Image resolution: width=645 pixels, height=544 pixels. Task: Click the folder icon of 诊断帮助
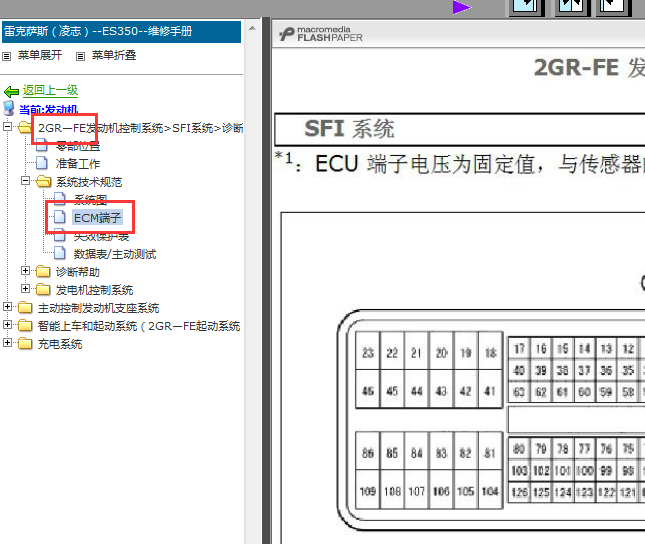(43, 272)
